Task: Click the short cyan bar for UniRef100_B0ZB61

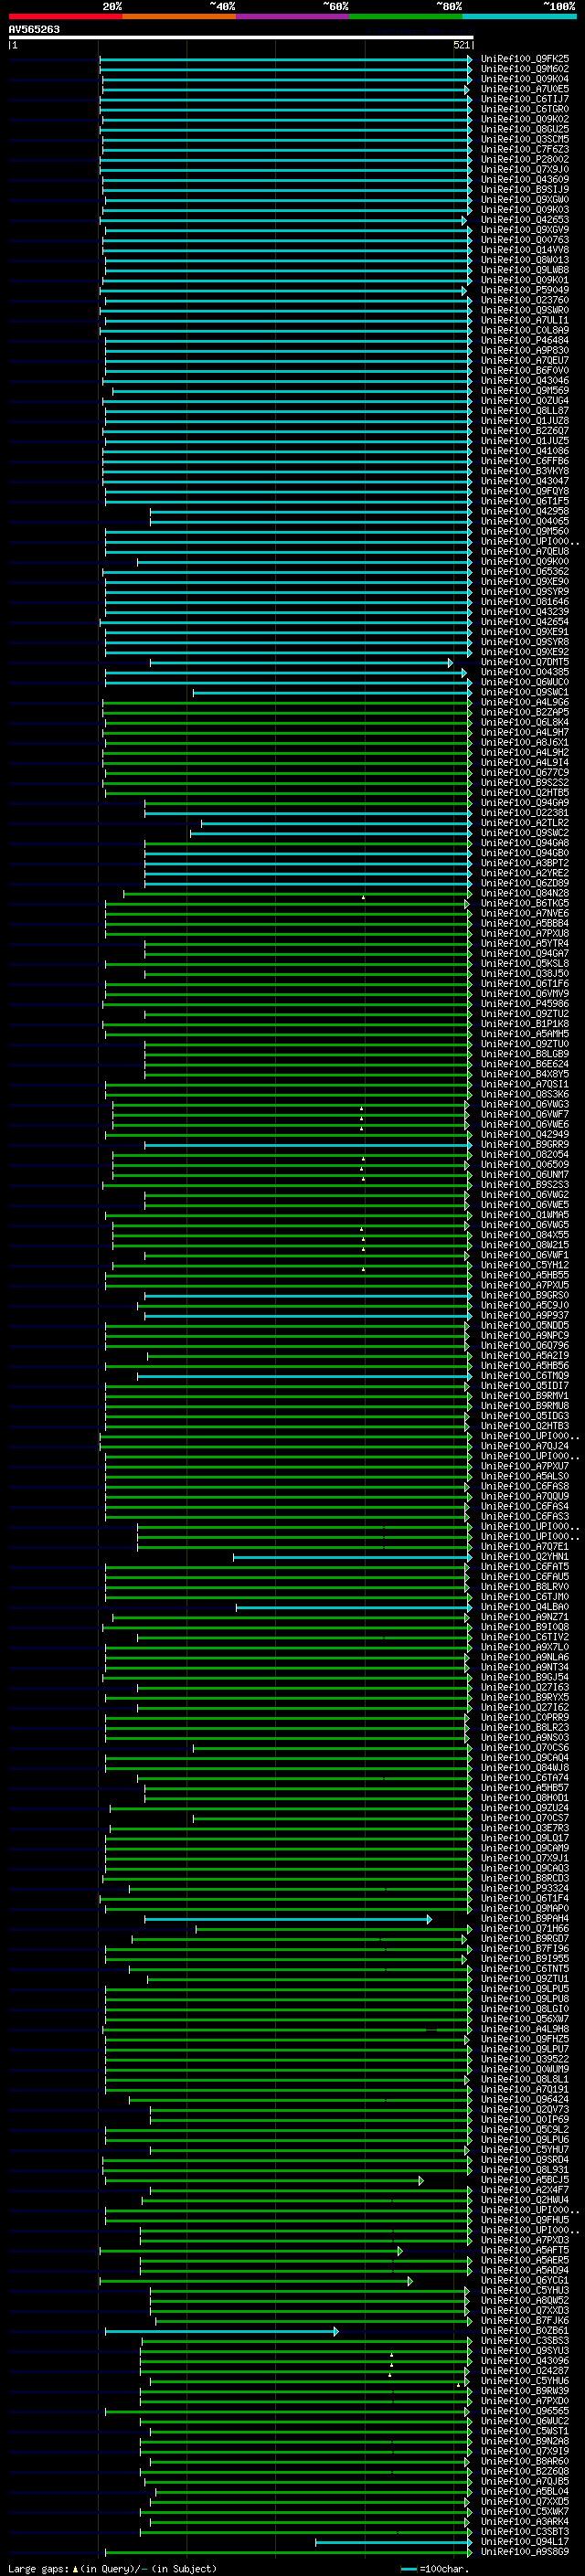Action: coord(222,2332)
